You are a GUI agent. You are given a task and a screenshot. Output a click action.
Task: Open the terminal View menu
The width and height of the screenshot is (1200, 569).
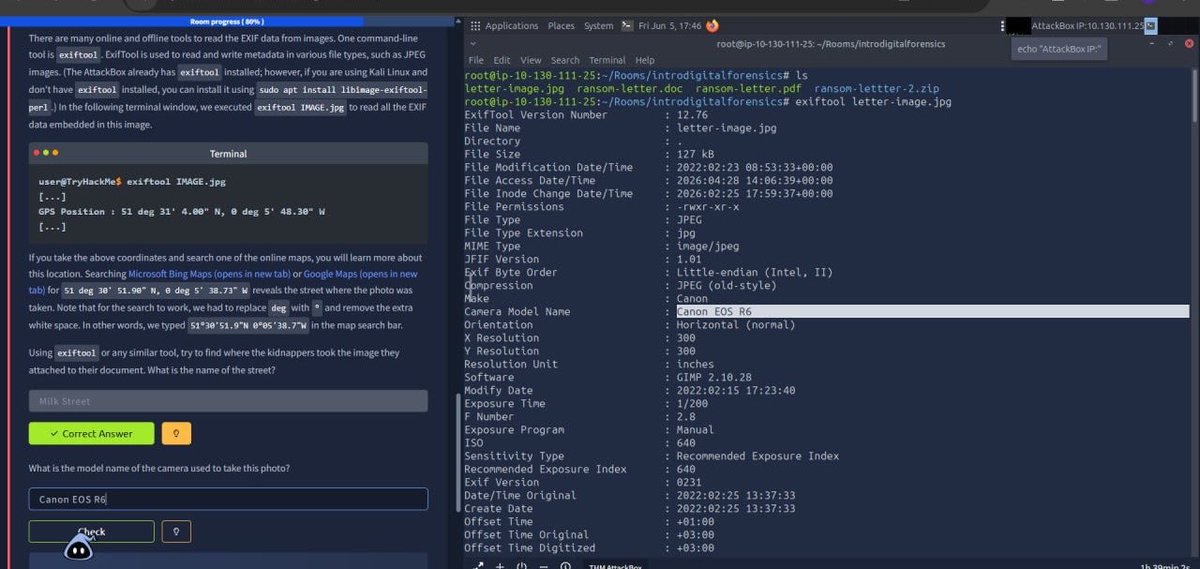point(531,60)
